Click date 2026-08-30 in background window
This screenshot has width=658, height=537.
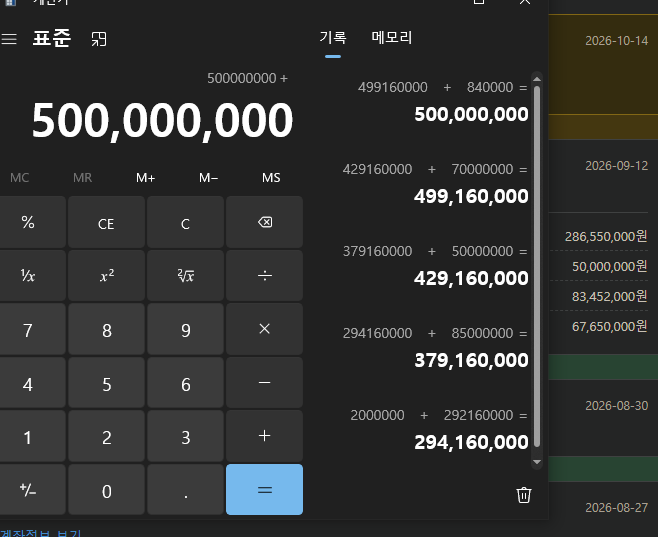[x=616, y=406]
